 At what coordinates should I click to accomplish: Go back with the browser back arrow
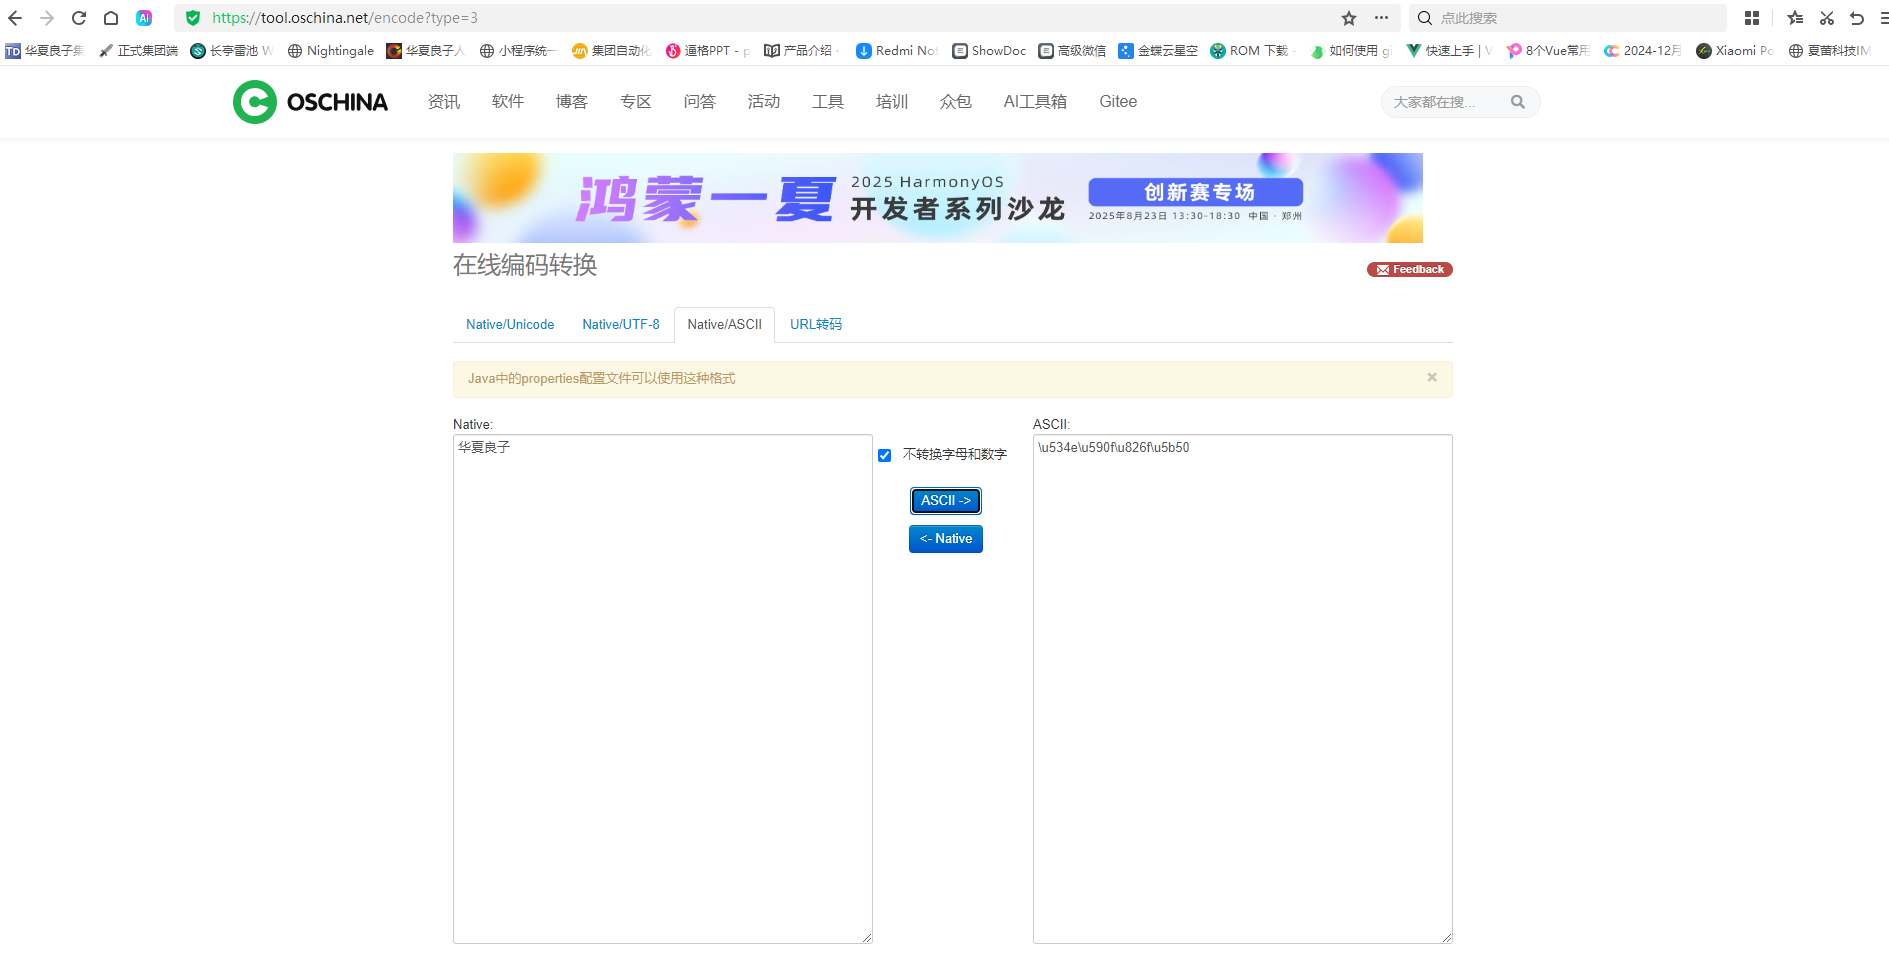tap(15, 18)
